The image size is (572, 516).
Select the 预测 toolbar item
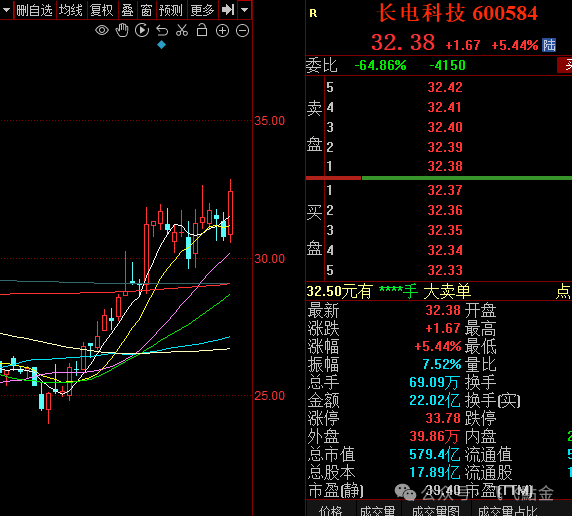pos(171,10)
